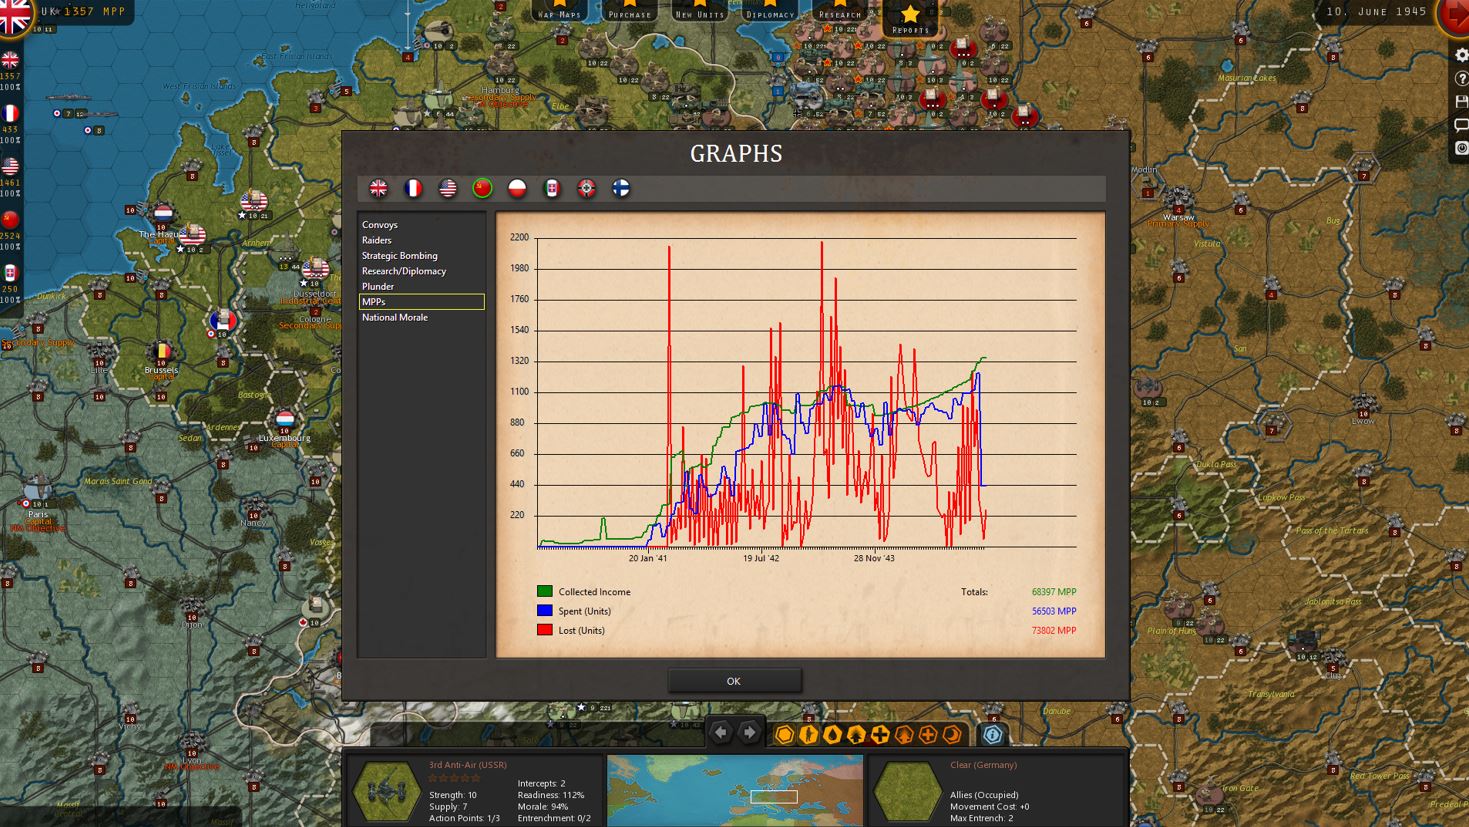This screenshot has height=827, width=1469.
Task: Show the Raiders graph
Action: pos(421,240)
